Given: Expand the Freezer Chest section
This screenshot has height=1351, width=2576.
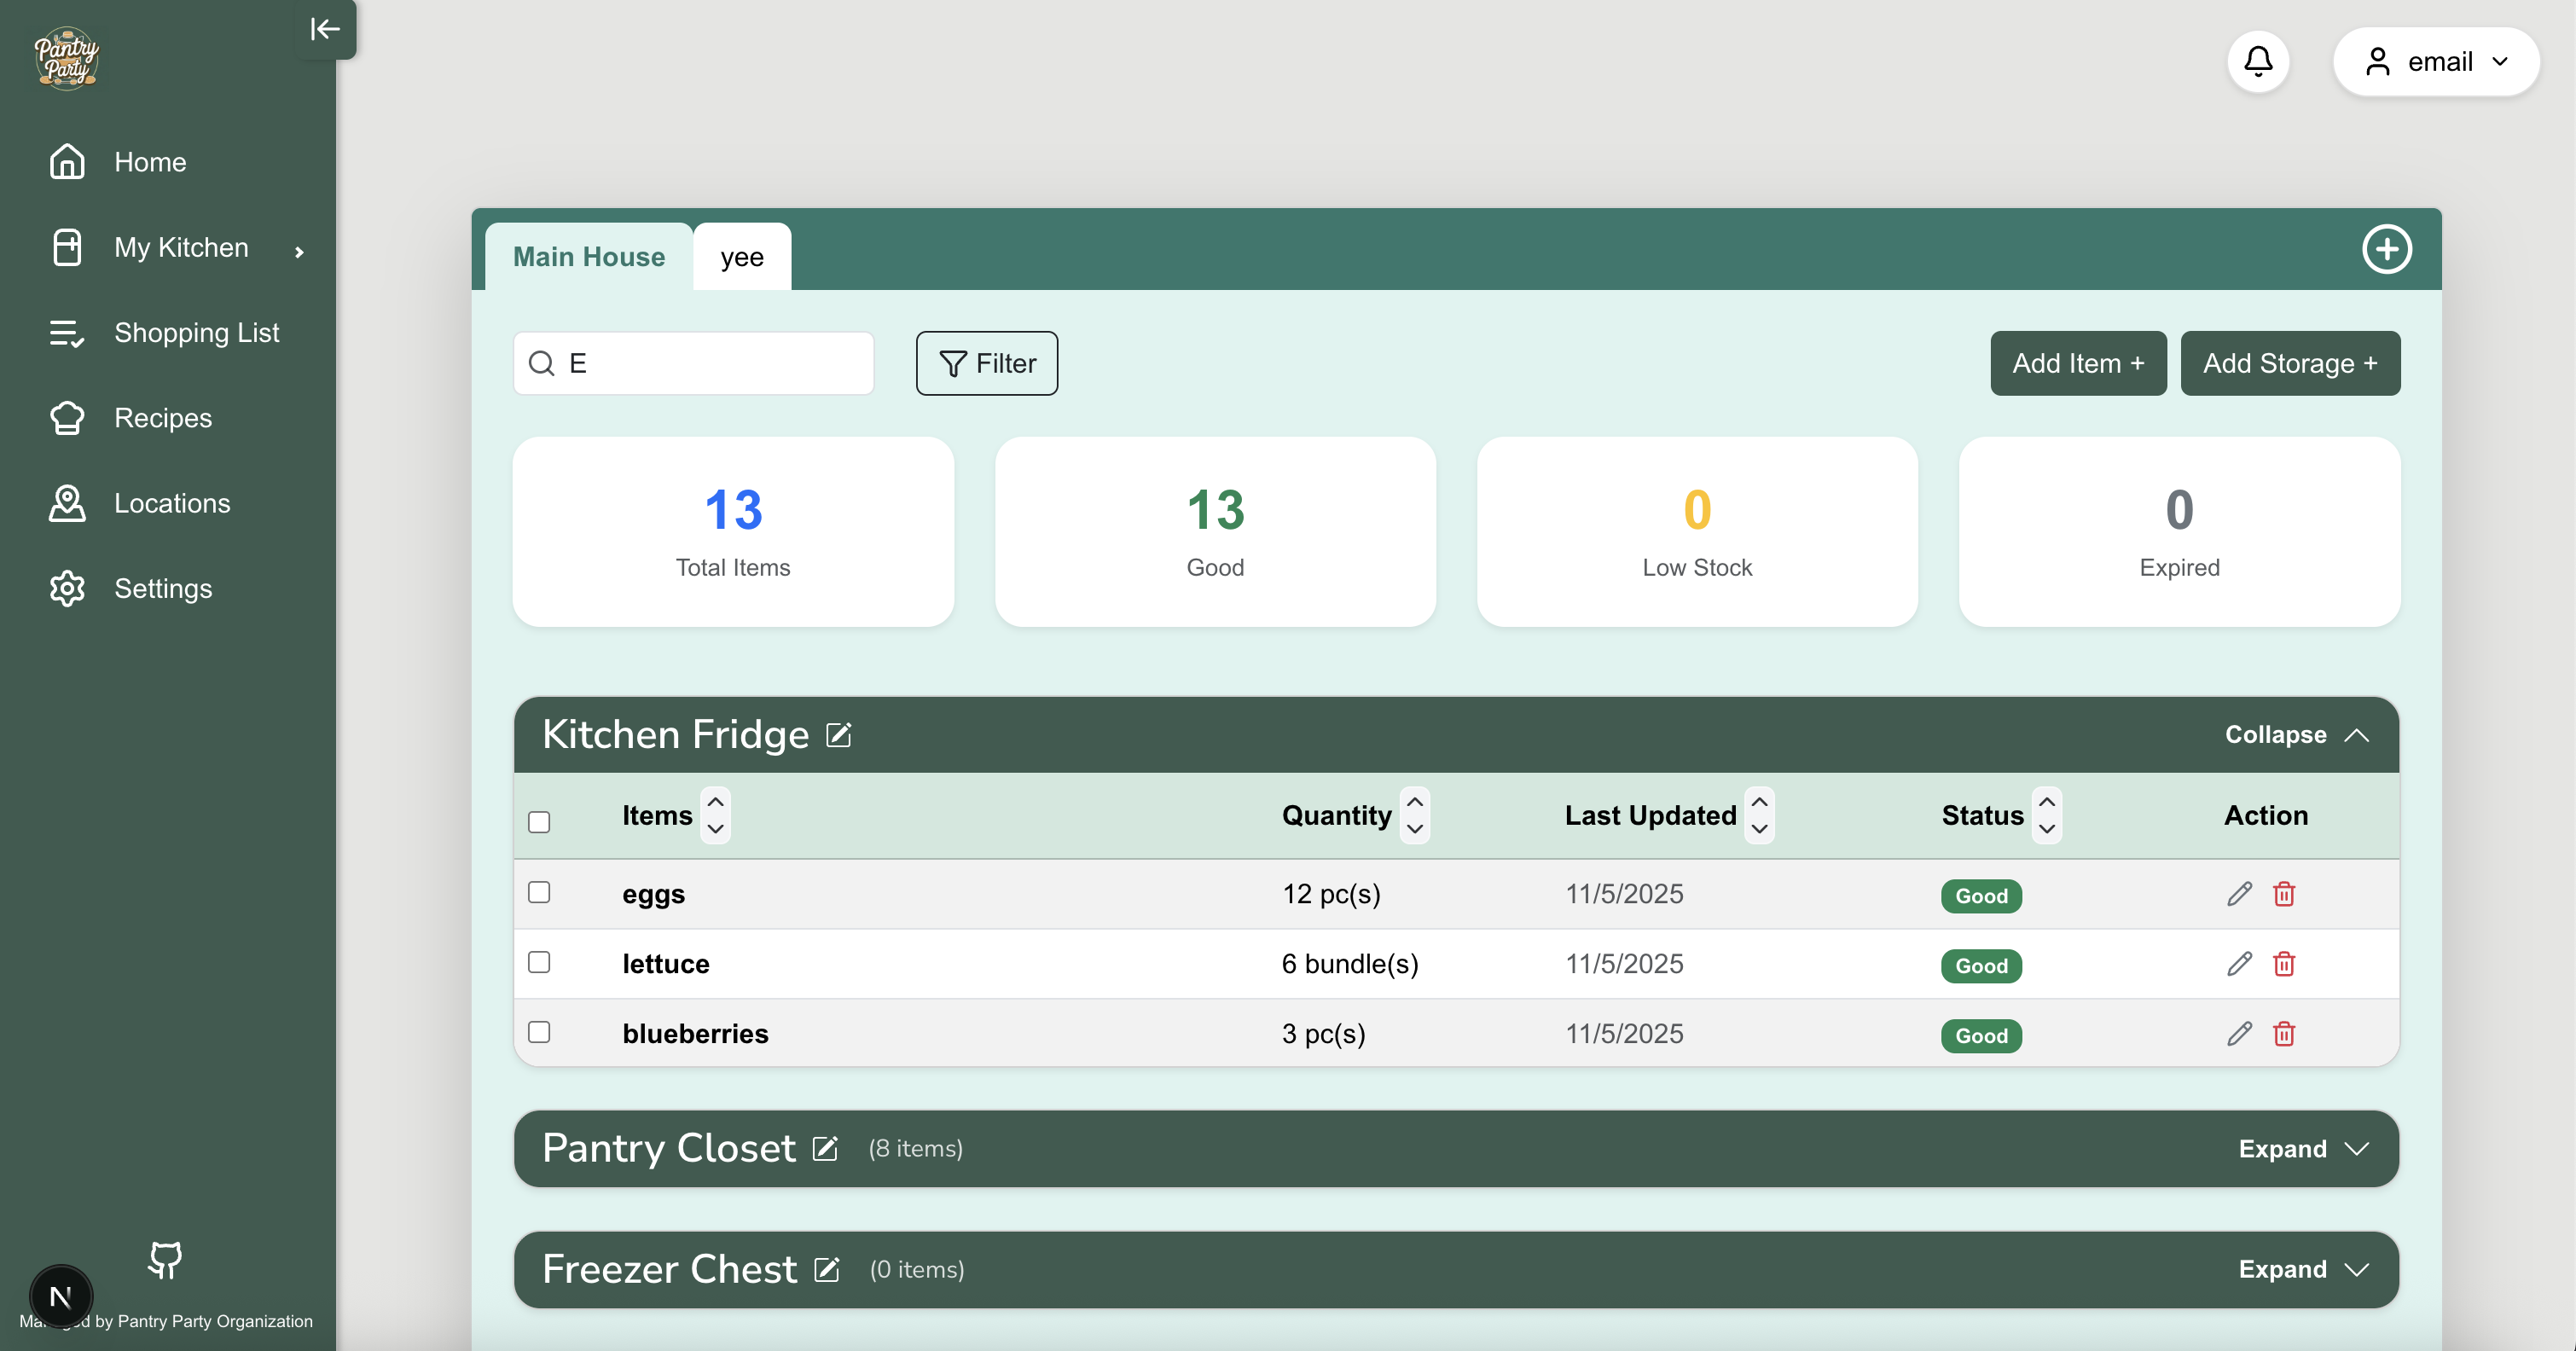Looking at the screenshot, I should pyautogui.click(x=2303, y=1270).
